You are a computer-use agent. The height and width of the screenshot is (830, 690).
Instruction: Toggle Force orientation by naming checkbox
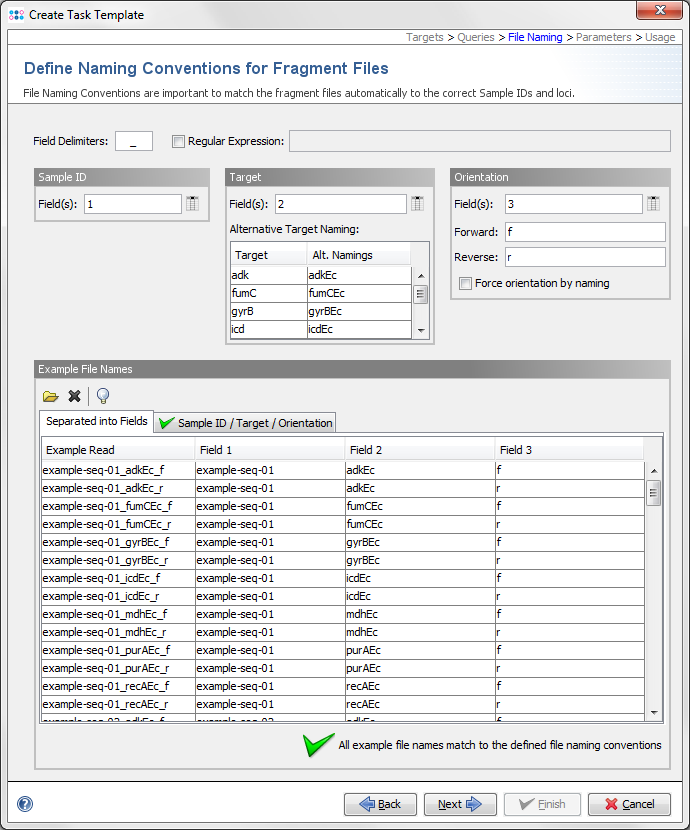(465, 284)
